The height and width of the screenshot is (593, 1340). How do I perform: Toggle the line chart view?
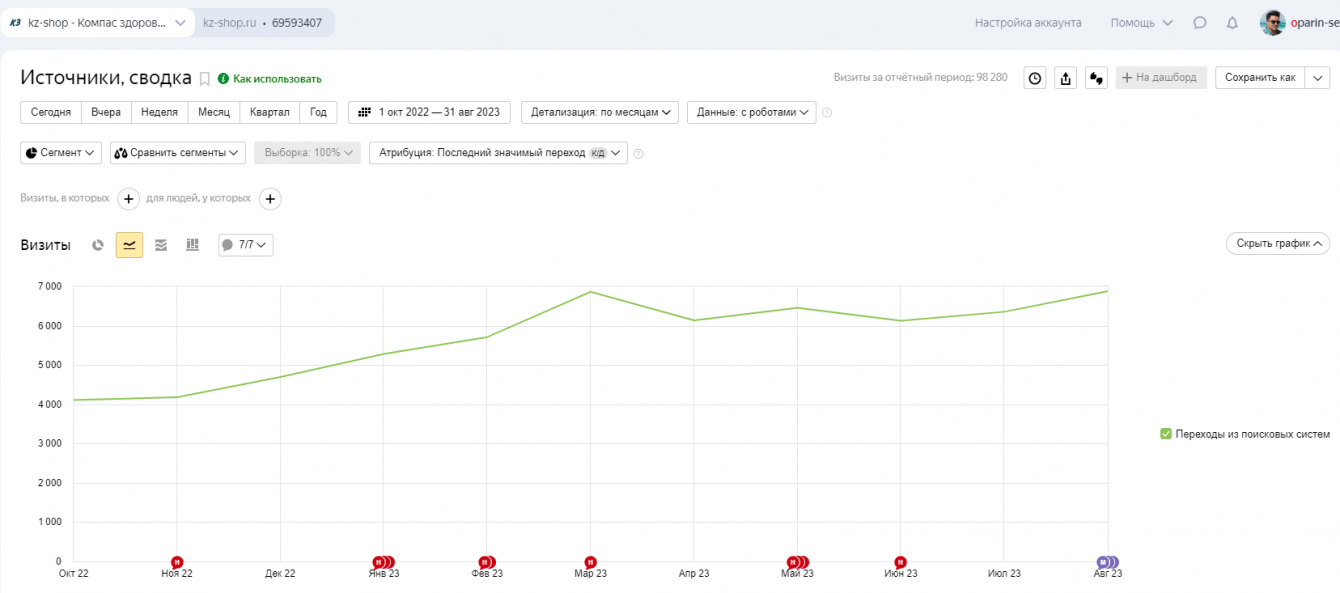(x=129, y=245)
